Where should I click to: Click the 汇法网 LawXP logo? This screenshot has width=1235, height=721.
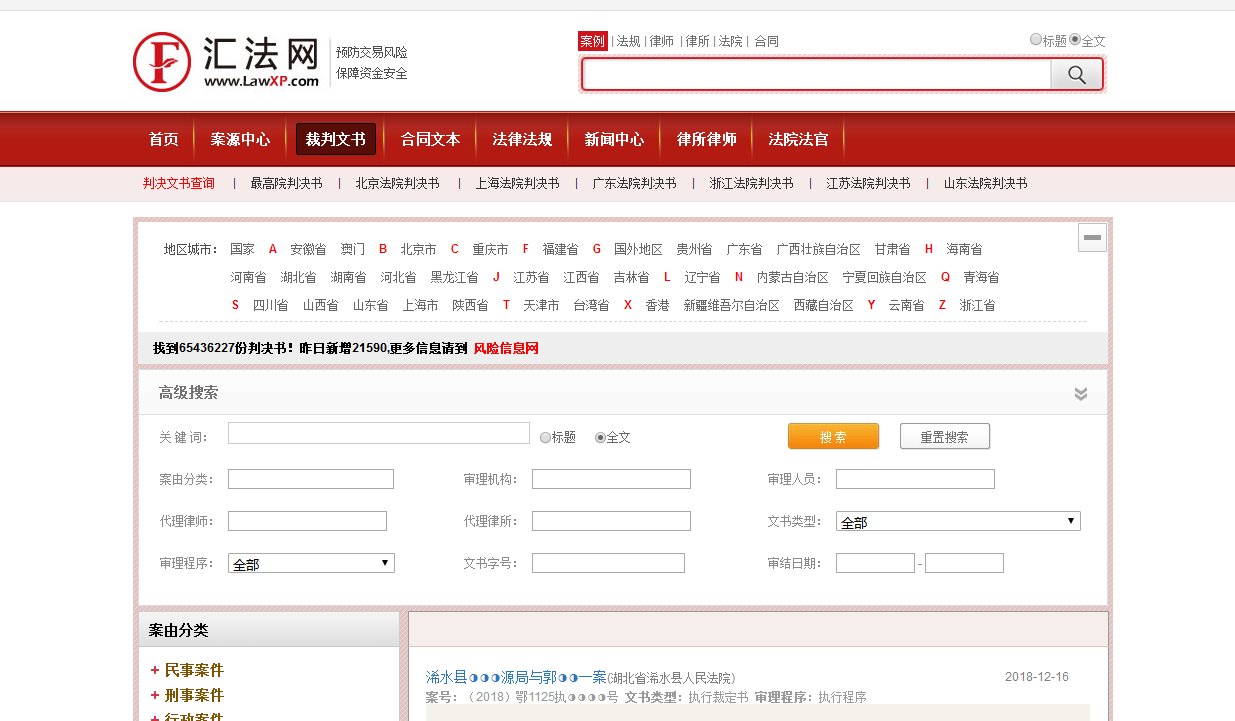[x=225, y=60]
